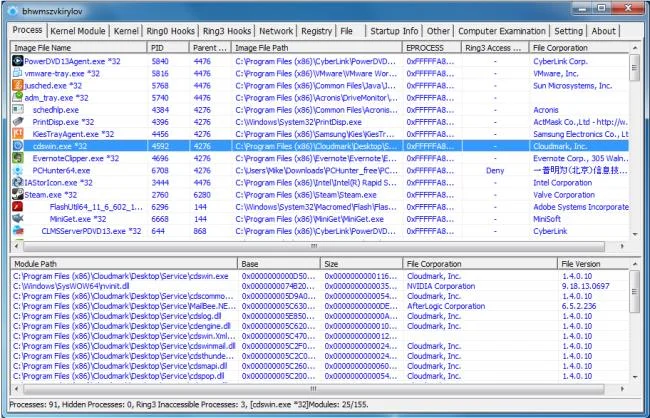Click the NVIDIA Corporation cell
The height and width of the screenshot is (418, 650).
pos(441,286)
